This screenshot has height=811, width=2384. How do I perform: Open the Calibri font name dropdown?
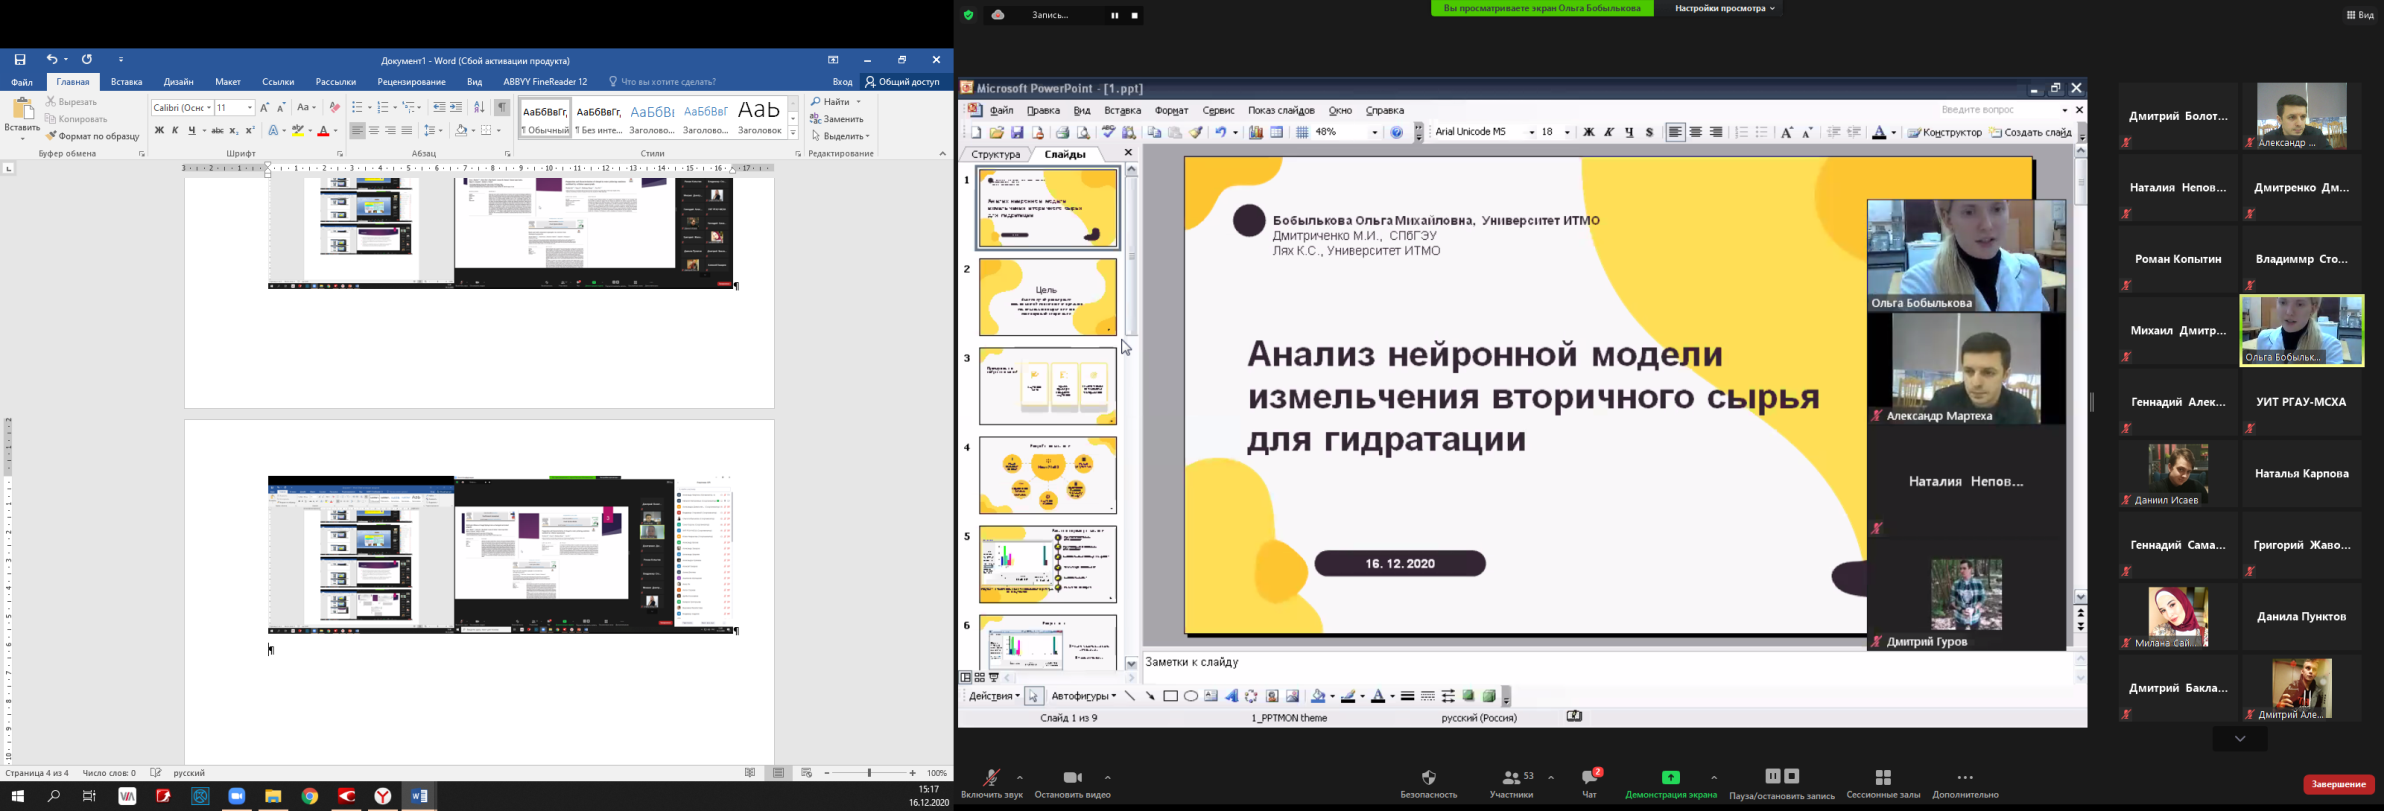pos(209,108)
